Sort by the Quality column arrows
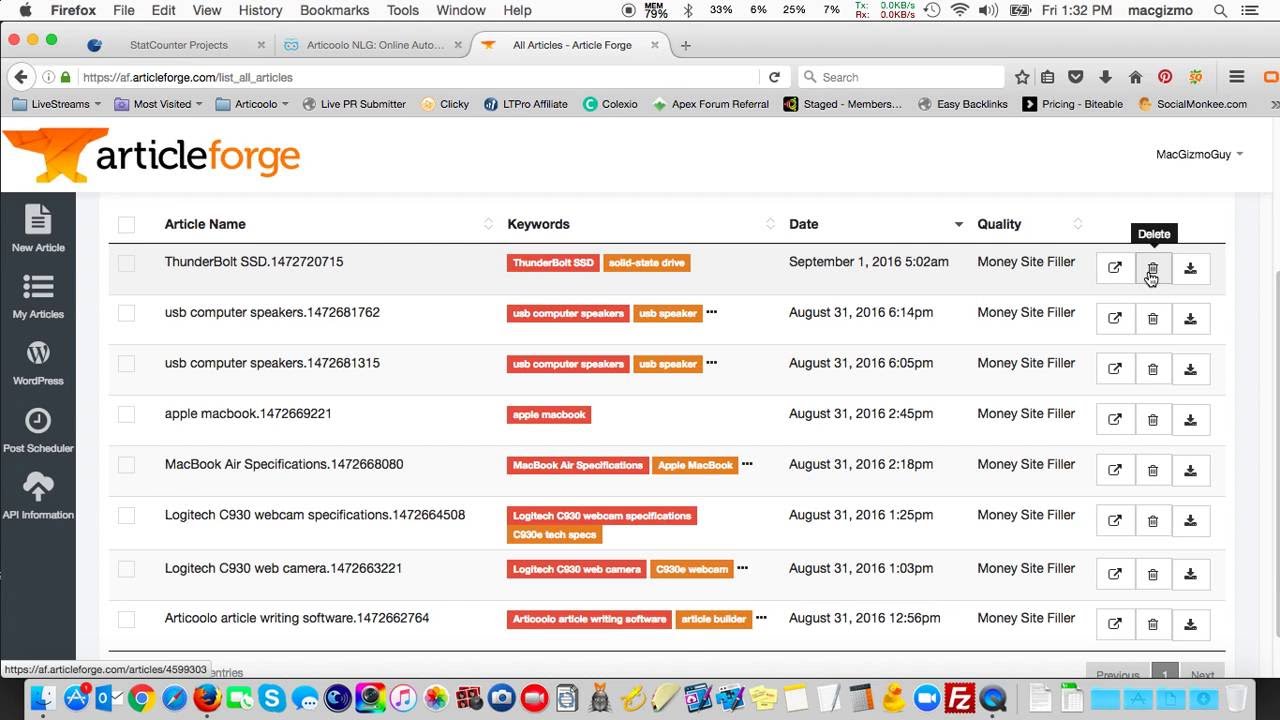 click(1077, 224)
